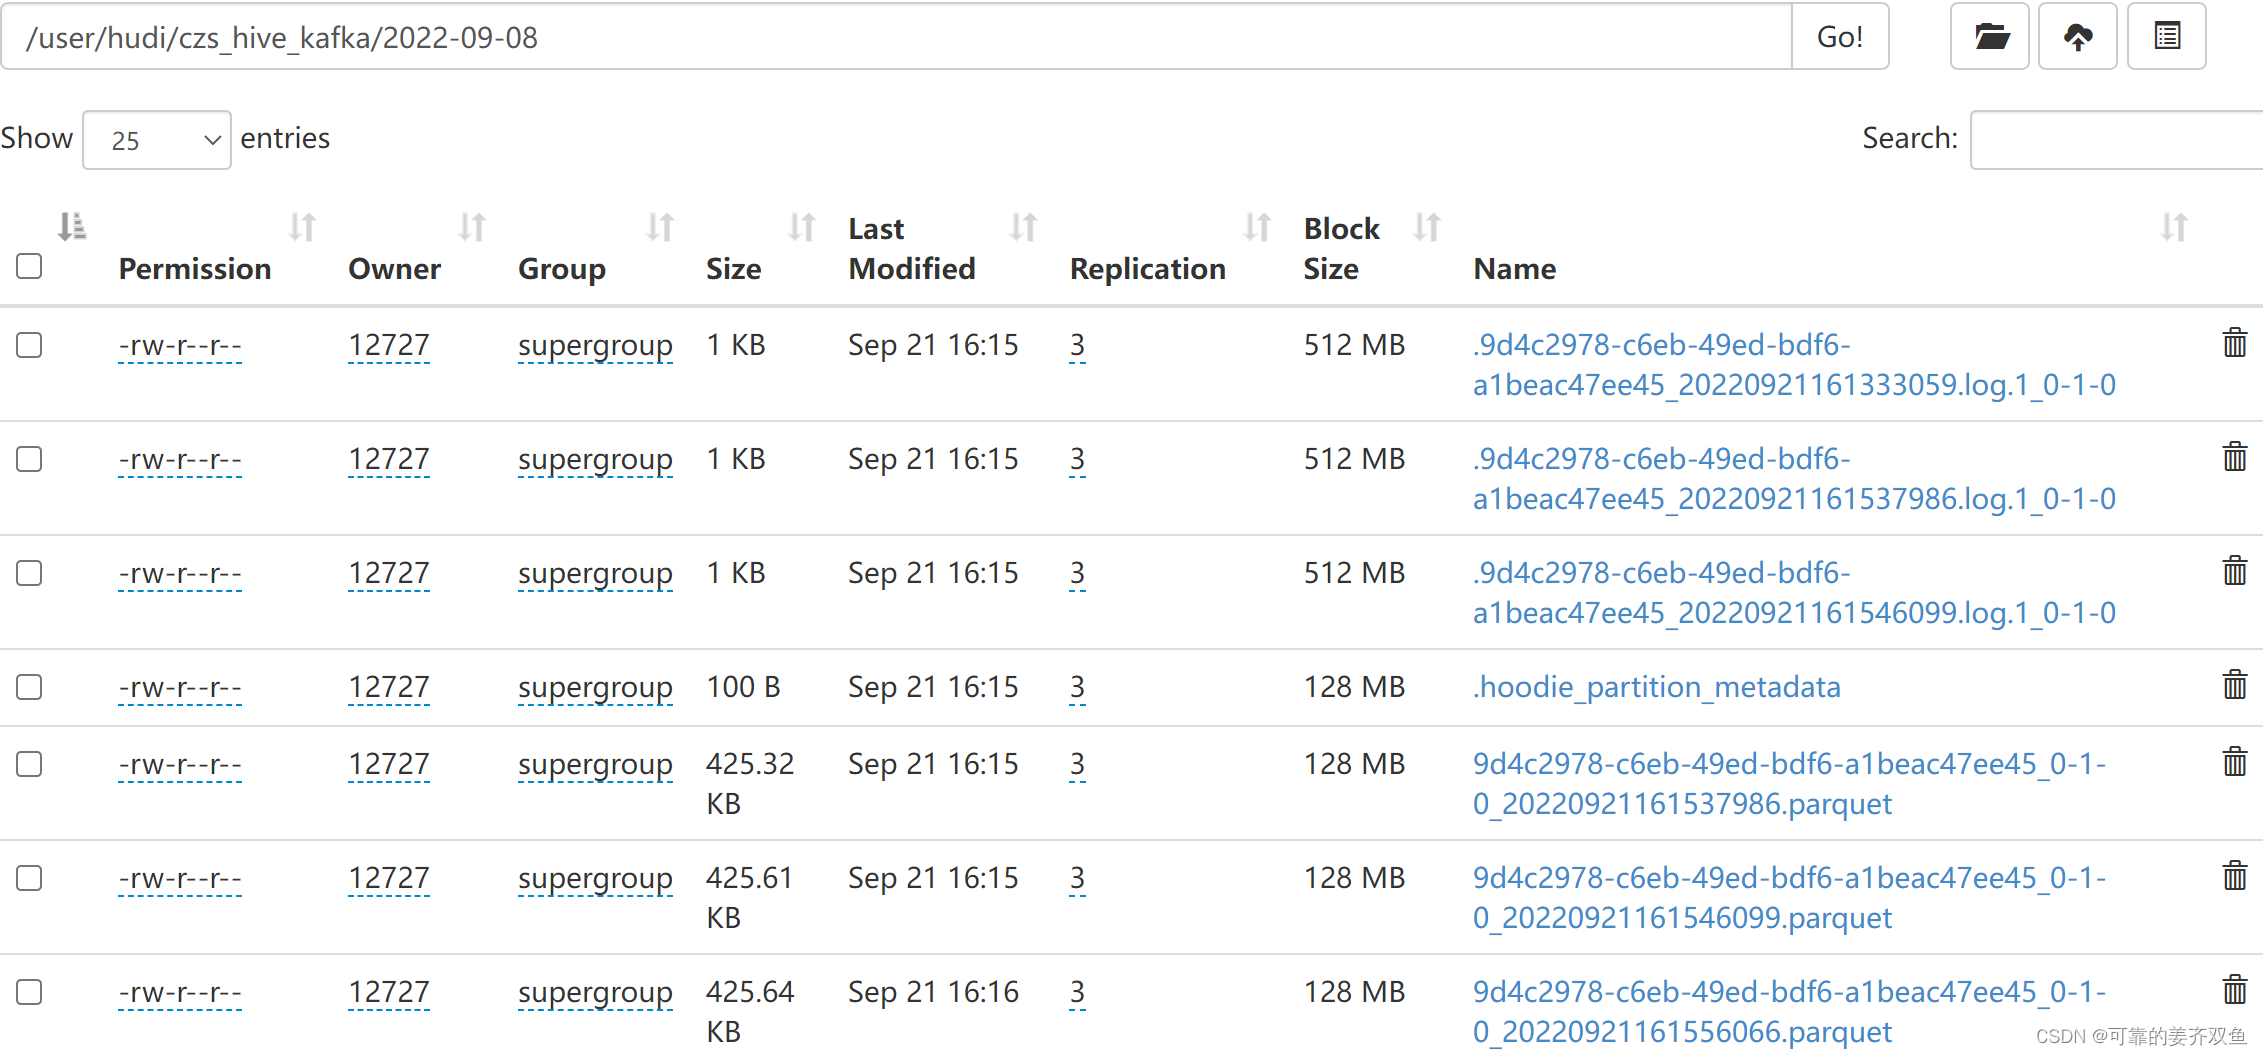Sort by the Replication column arrows
The width and height of the screenshot is (2263, 1056).
(1257, 227)
